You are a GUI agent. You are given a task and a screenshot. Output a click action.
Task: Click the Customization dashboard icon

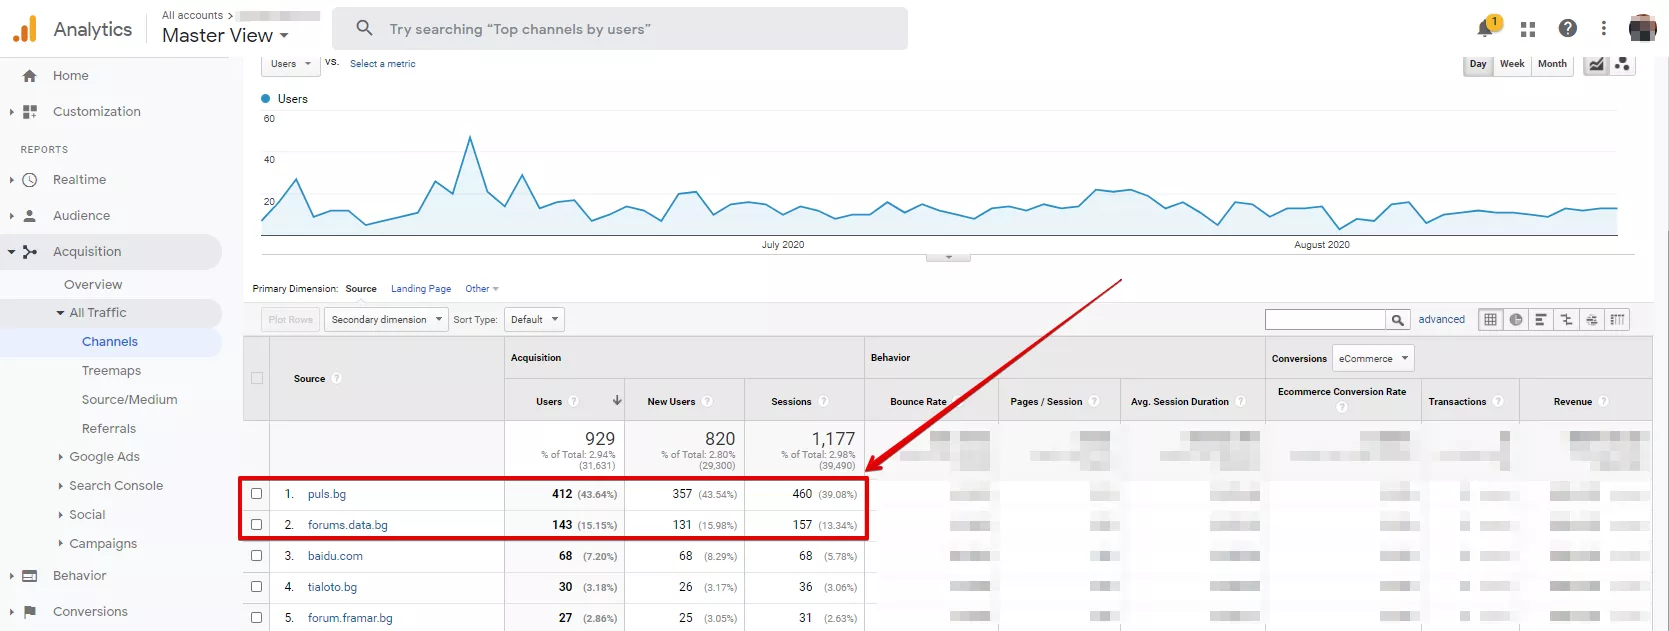click(x=30, y=112)
